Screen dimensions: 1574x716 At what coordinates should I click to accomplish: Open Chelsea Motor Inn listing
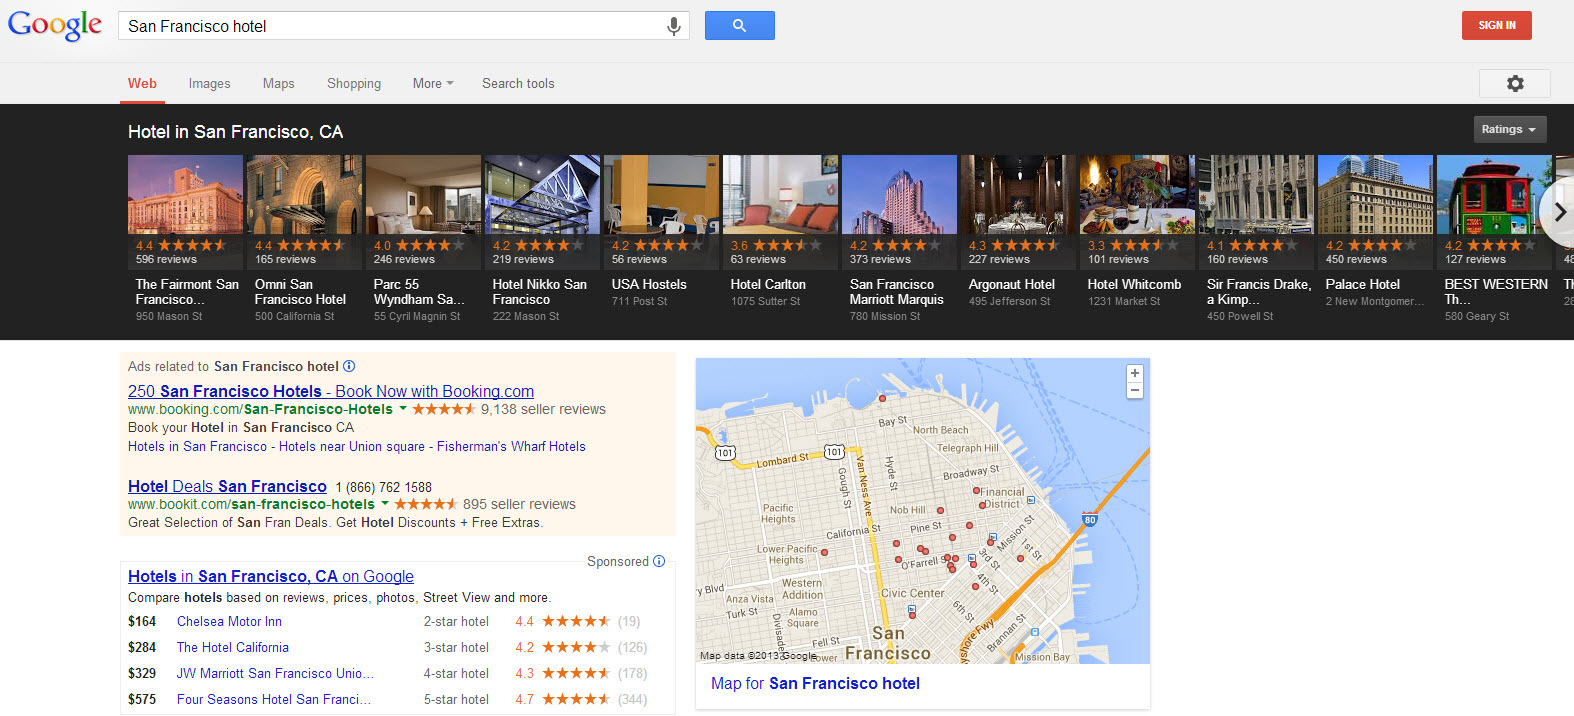[229, 621]
